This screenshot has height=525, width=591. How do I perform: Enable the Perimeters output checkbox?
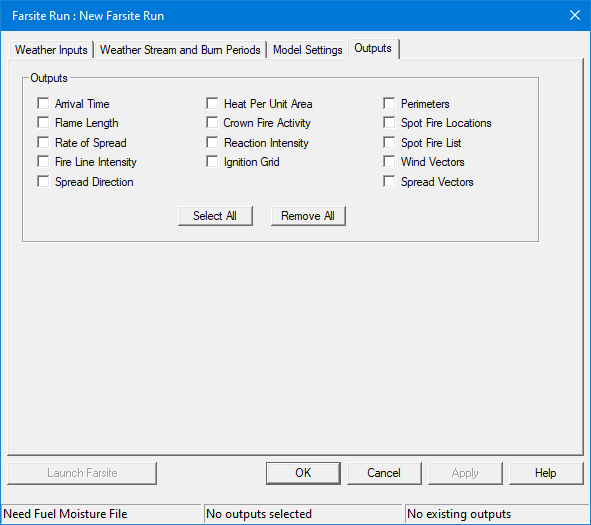(x=389, y=103)
